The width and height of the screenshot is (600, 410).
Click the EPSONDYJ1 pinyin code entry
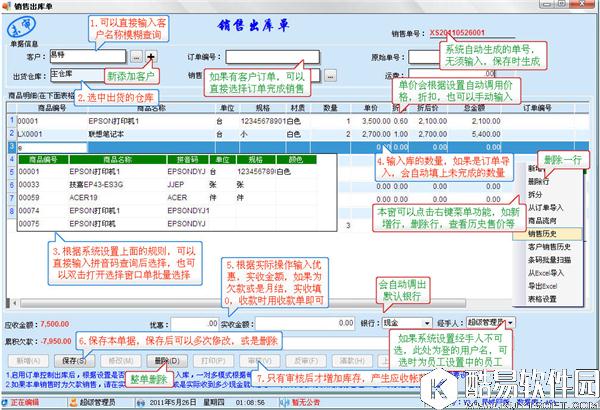pyautogui.click(x=188, y=211)
